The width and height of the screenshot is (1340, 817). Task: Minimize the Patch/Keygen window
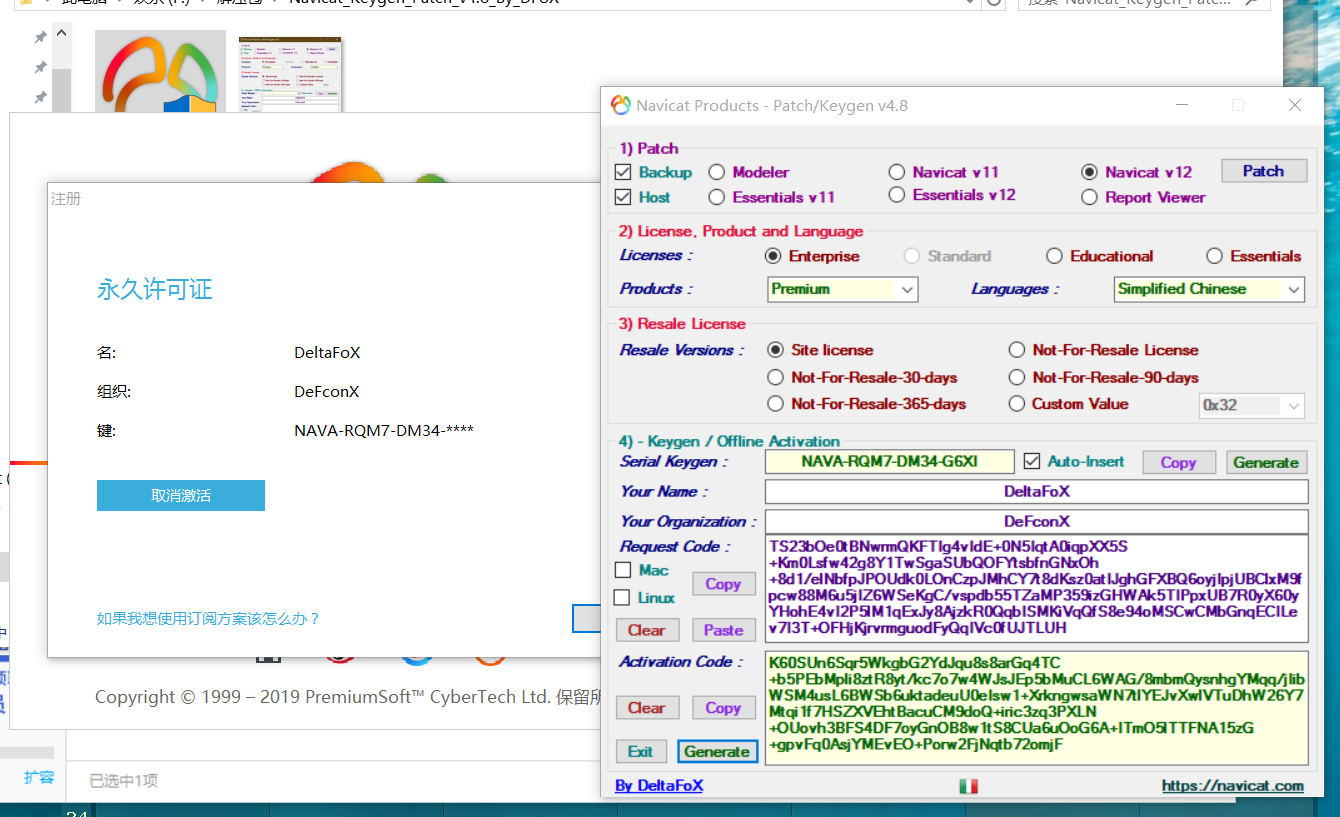pyautogui.click(x=1181, y=105)
